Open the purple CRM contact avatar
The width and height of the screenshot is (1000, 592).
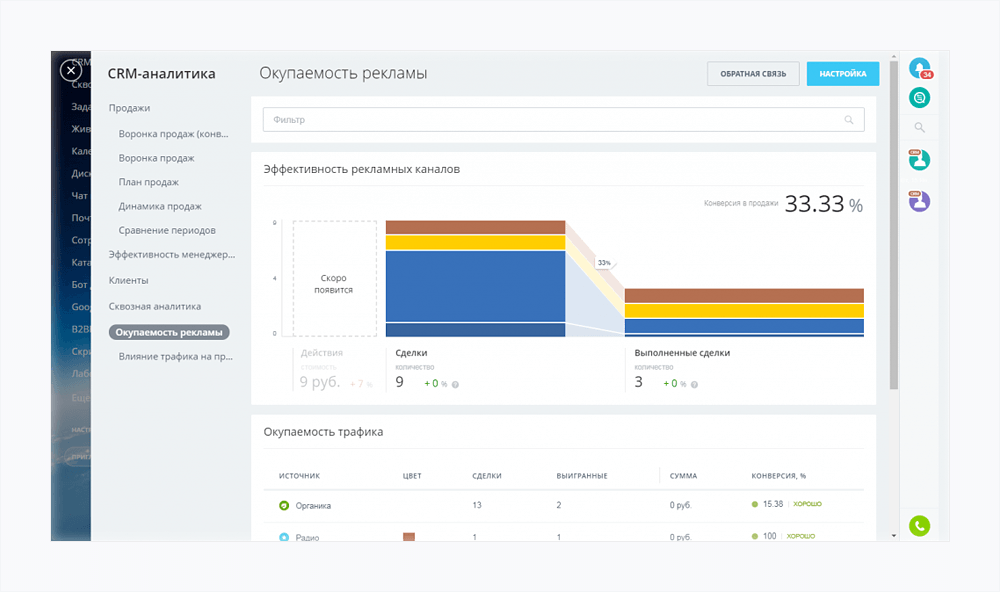click(919, 201)
